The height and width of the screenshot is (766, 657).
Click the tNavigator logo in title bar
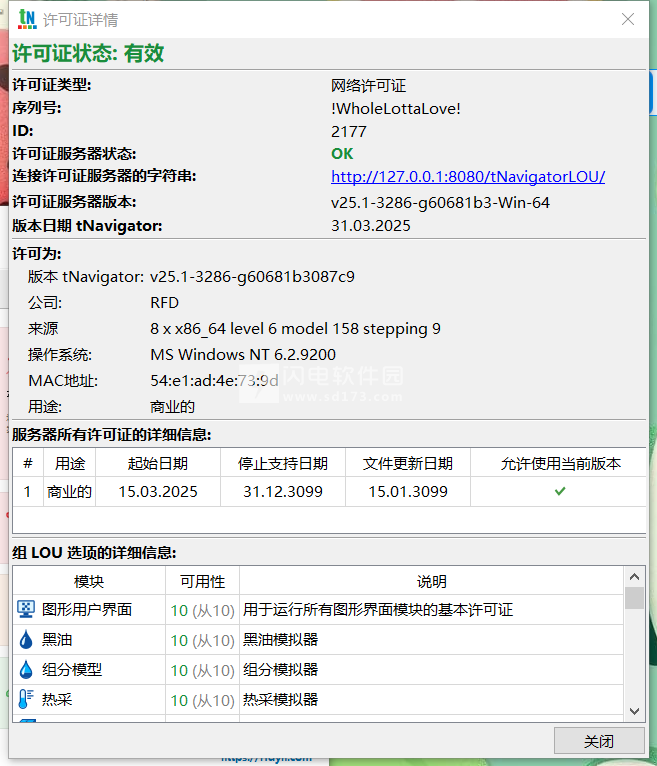27,19
